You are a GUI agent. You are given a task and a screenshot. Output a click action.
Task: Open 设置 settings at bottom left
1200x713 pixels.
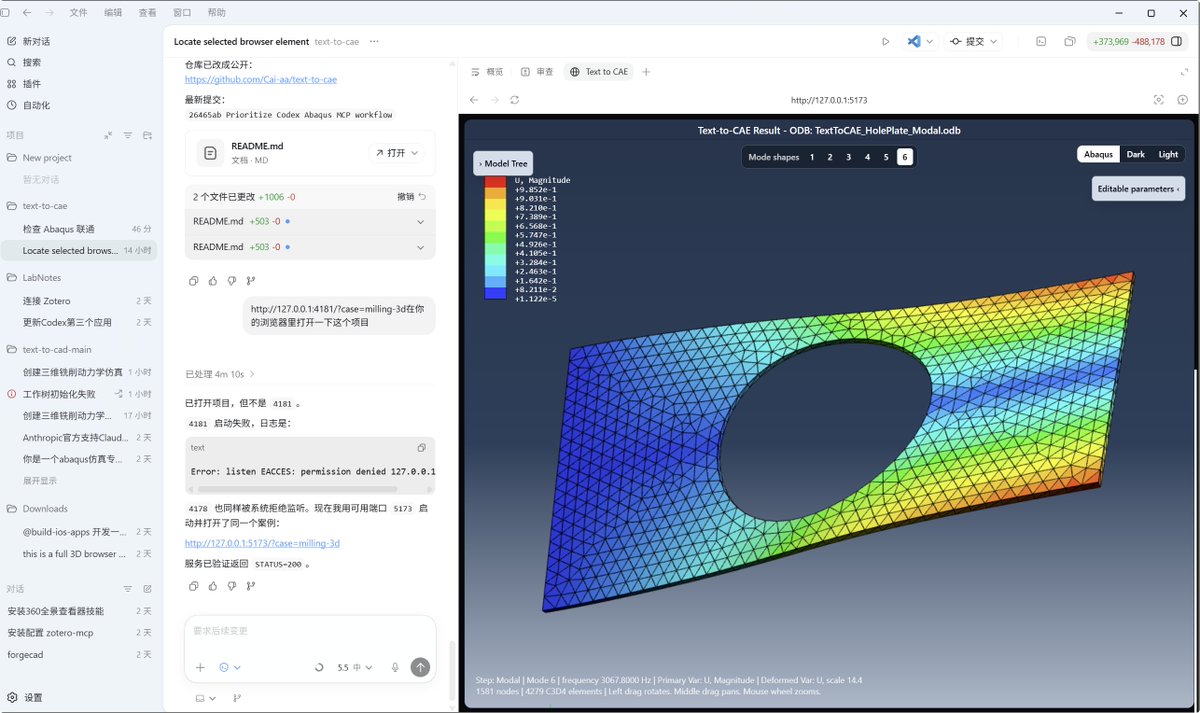(x=25, y=697)
